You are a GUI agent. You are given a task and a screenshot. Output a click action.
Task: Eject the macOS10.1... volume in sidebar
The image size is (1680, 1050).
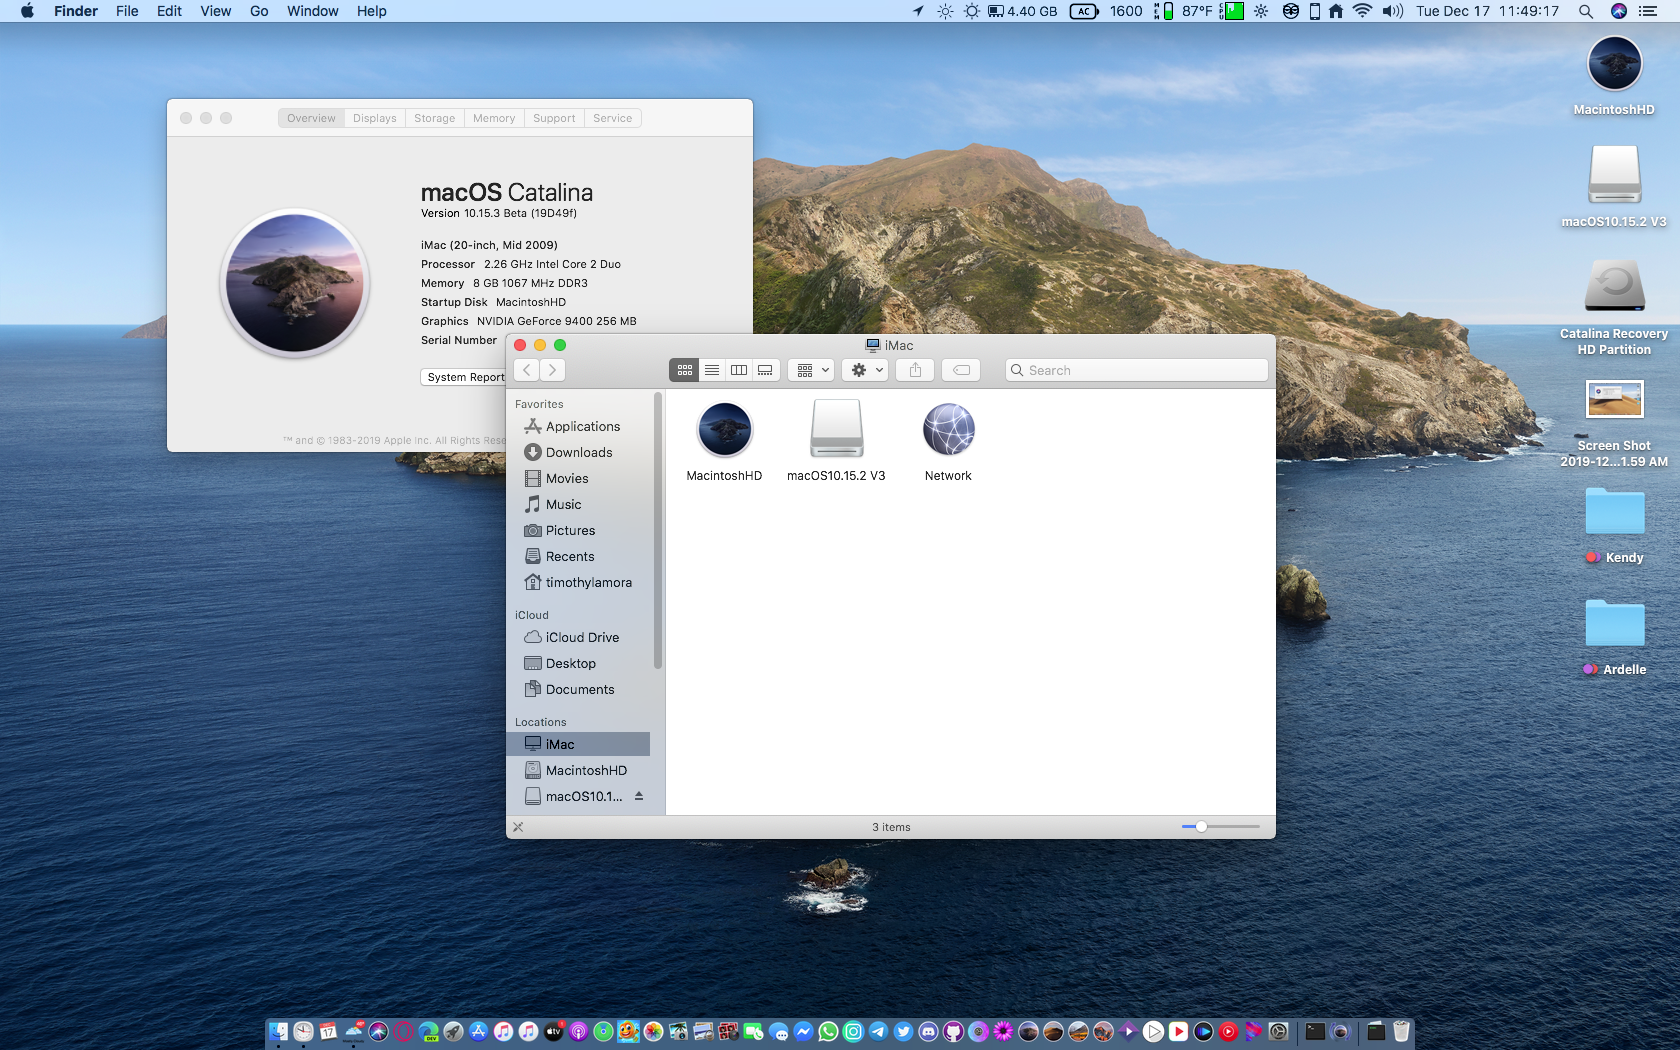click(639, 796)
